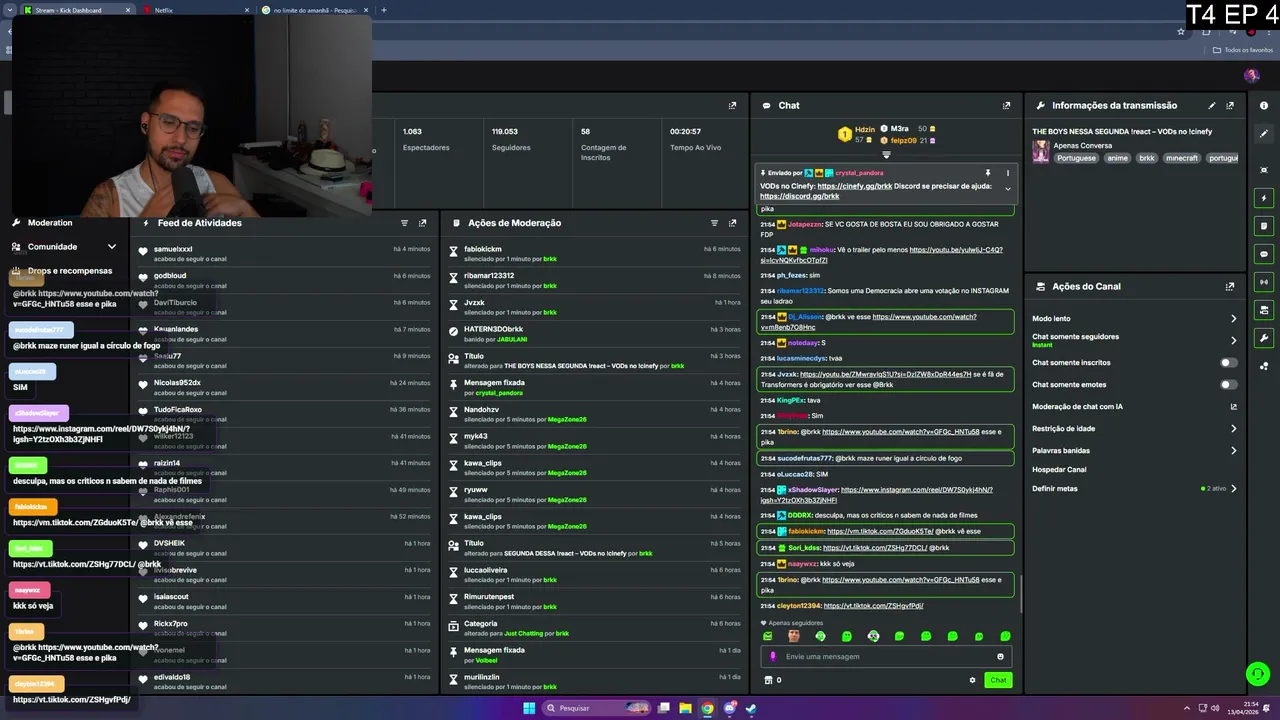
Task: Toggle Chat somente emotes switch
Action: click(1228, 385)
